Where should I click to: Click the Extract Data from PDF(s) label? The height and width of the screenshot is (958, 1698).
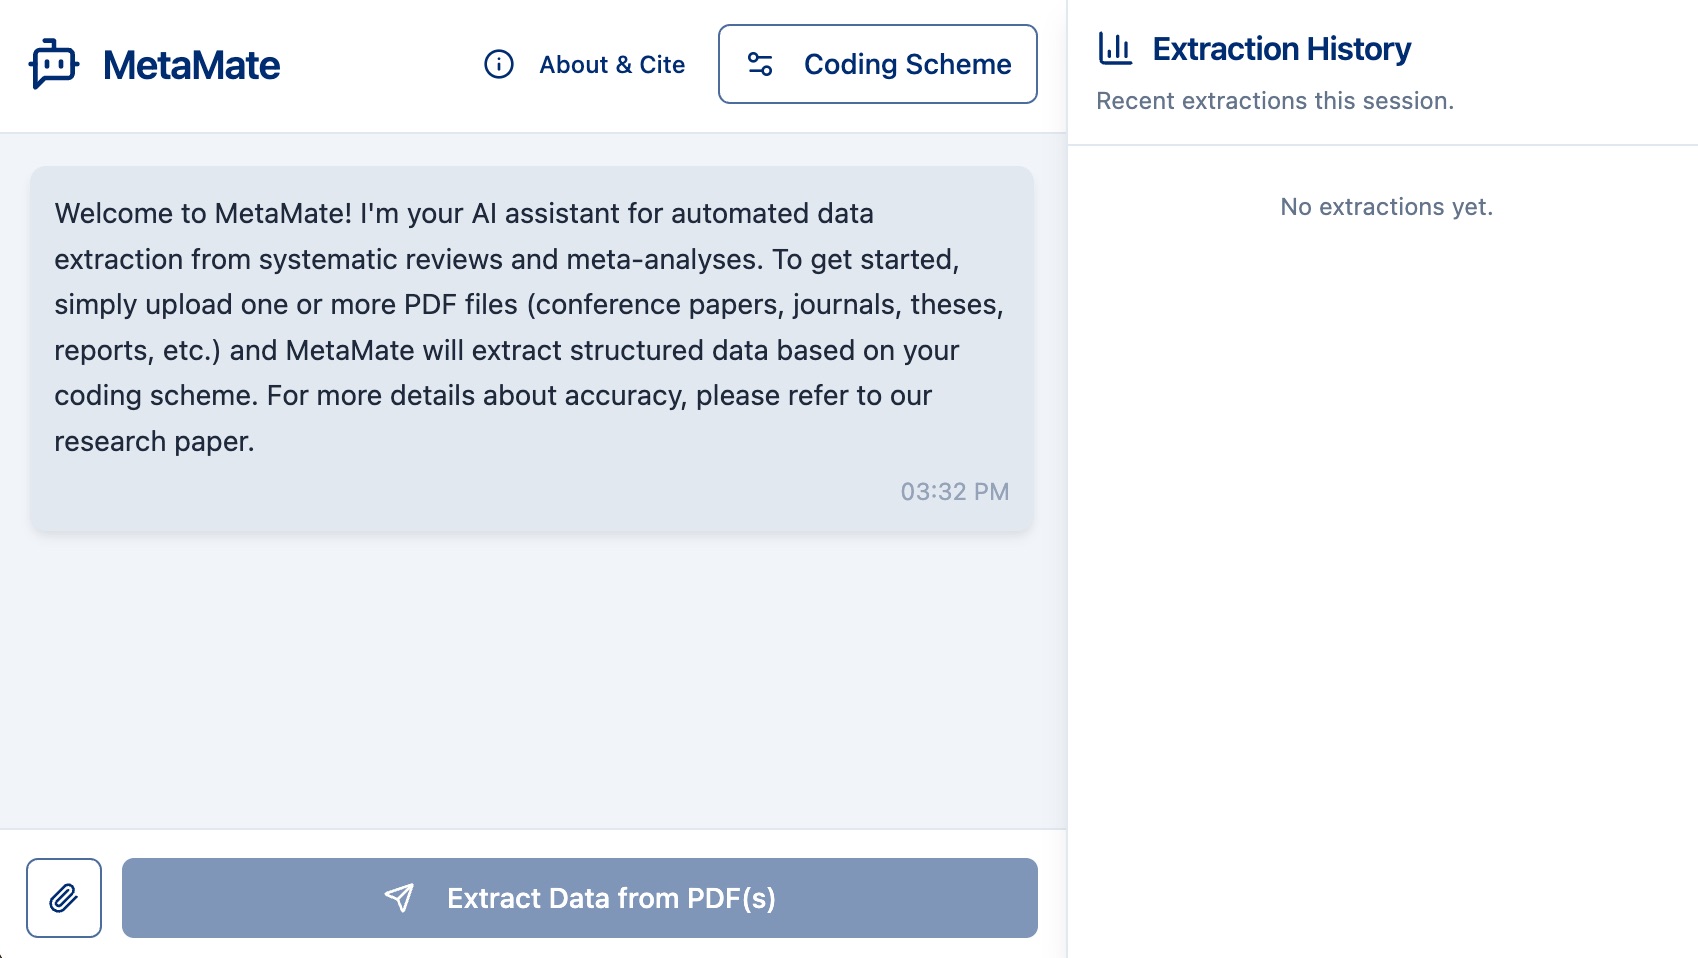[x=611, y=898]
